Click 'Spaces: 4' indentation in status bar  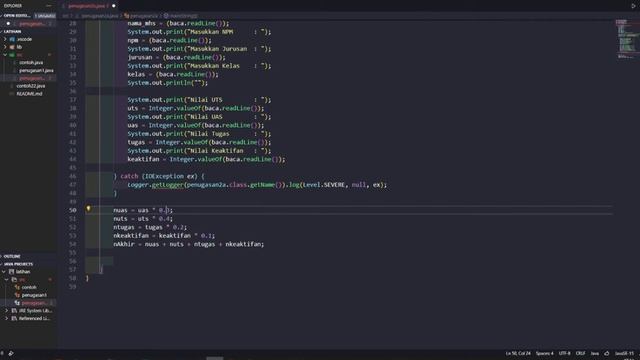544,353
